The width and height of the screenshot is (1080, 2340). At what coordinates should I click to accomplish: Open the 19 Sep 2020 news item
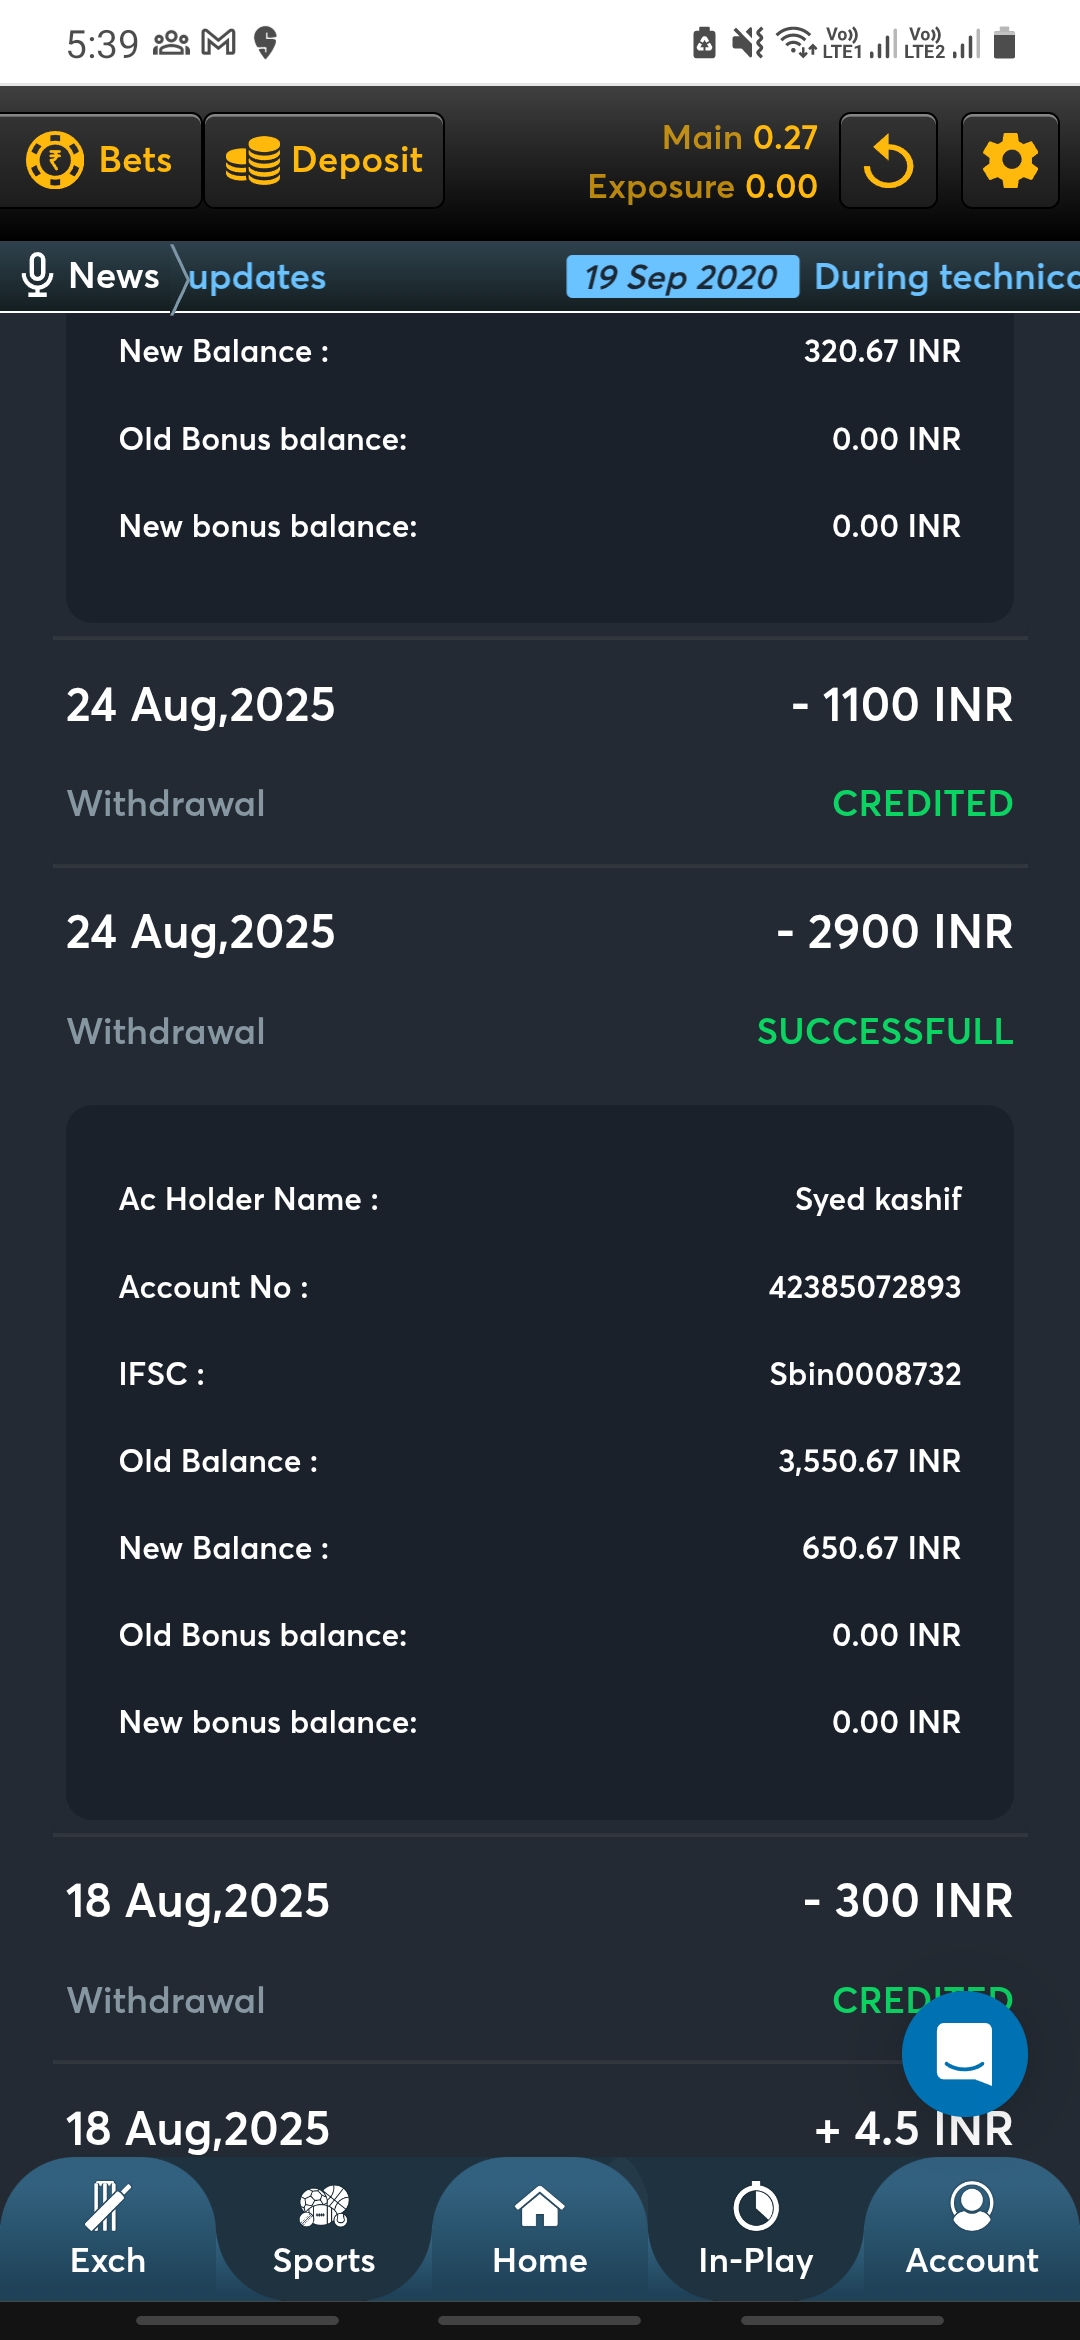[682, 277]
